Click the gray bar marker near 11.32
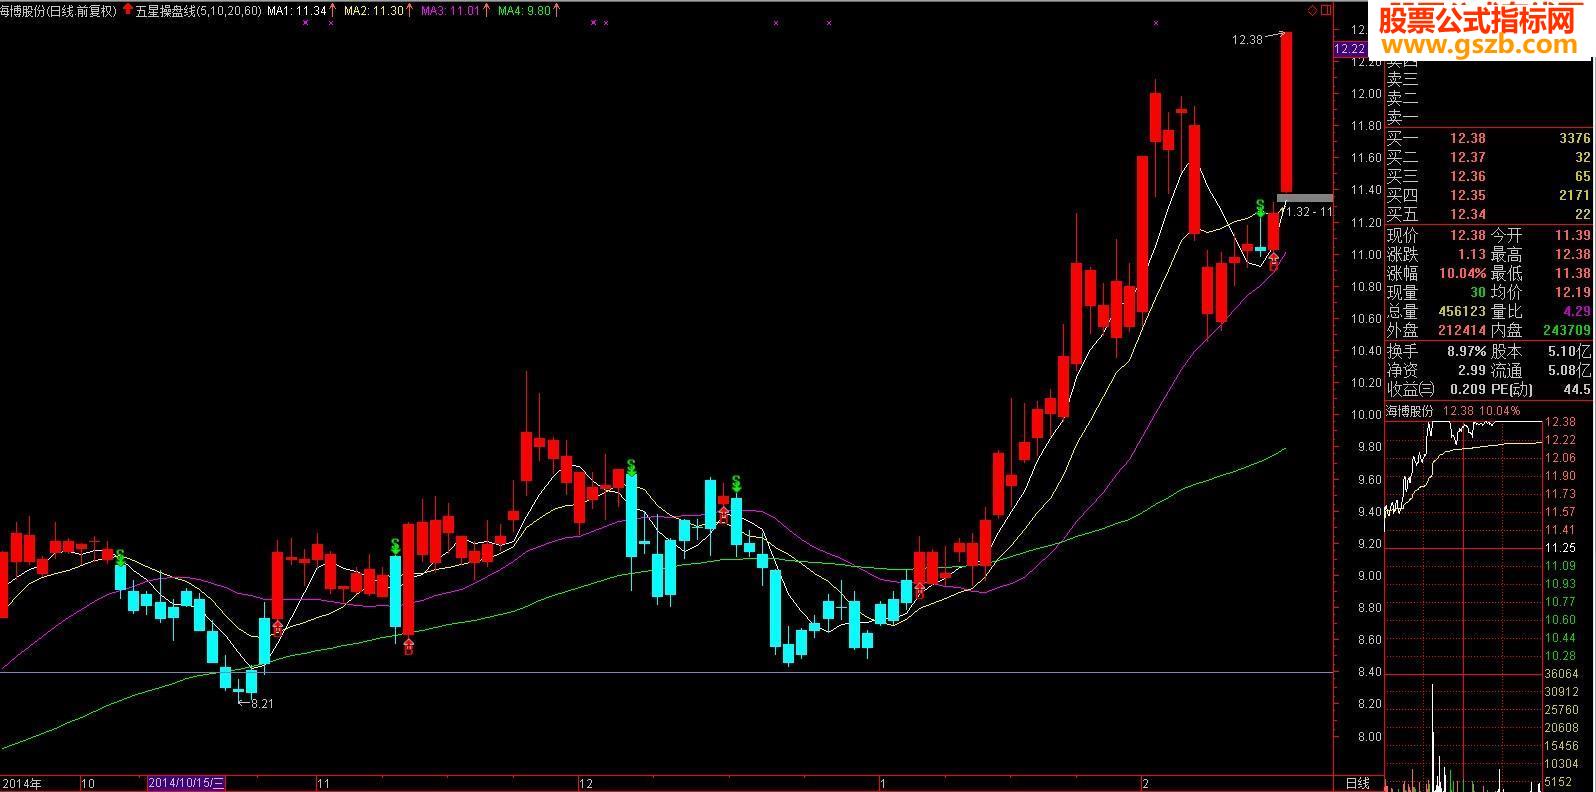The width and height of the screenshot is (1596, 792). tap(1305, 198)
